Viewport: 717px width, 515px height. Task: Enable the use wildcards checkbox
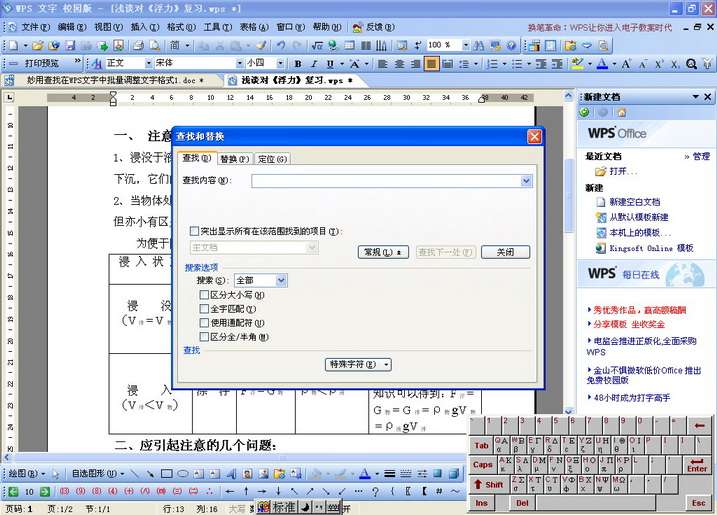(x=204, y=323)
